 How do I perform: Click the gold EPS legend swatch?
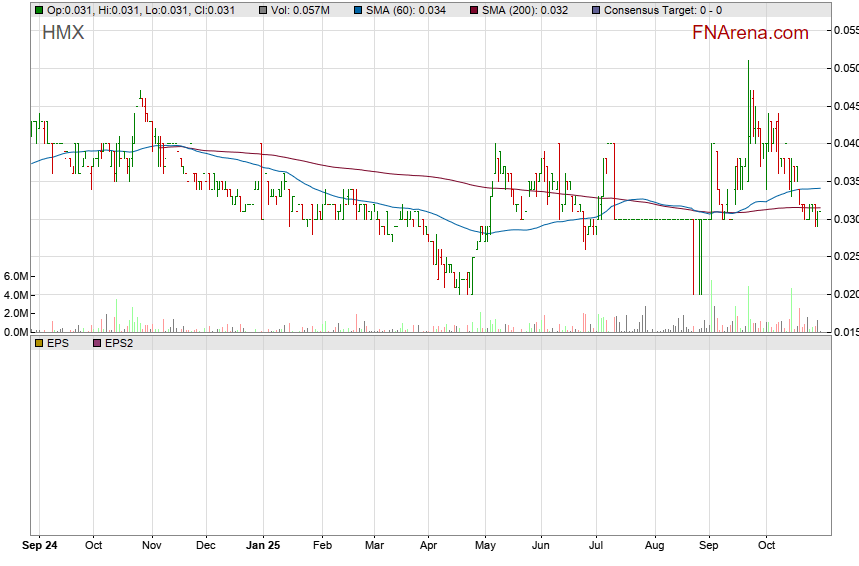point(38,343)
